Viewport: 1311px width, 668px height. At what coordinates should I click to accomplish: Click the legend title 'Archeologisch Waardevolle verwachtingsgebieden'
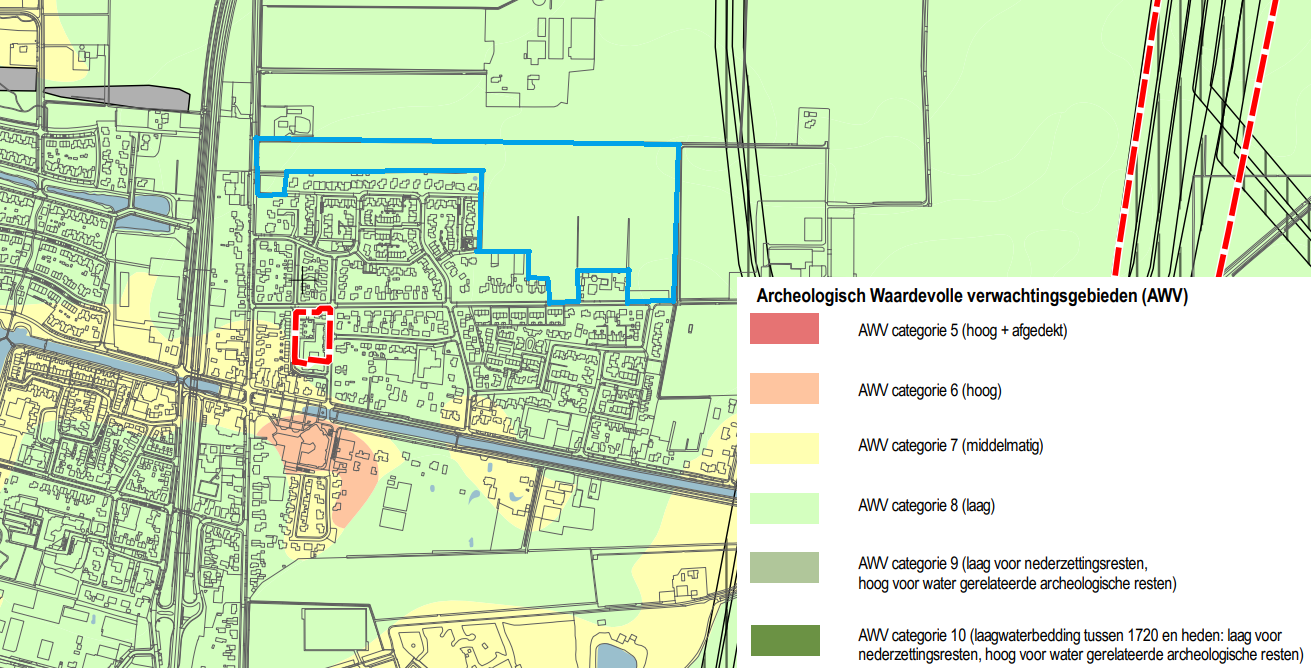[971, 296]
